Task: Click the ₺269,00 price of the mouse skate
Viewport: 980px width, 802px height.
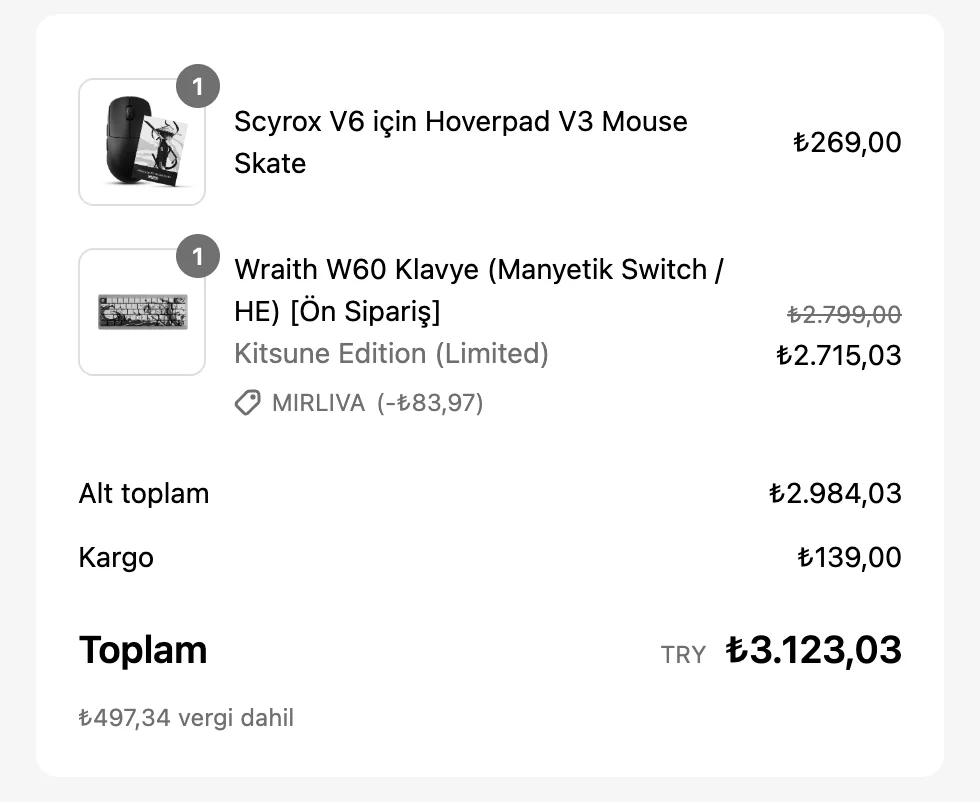Action: [x=849, y=142]
